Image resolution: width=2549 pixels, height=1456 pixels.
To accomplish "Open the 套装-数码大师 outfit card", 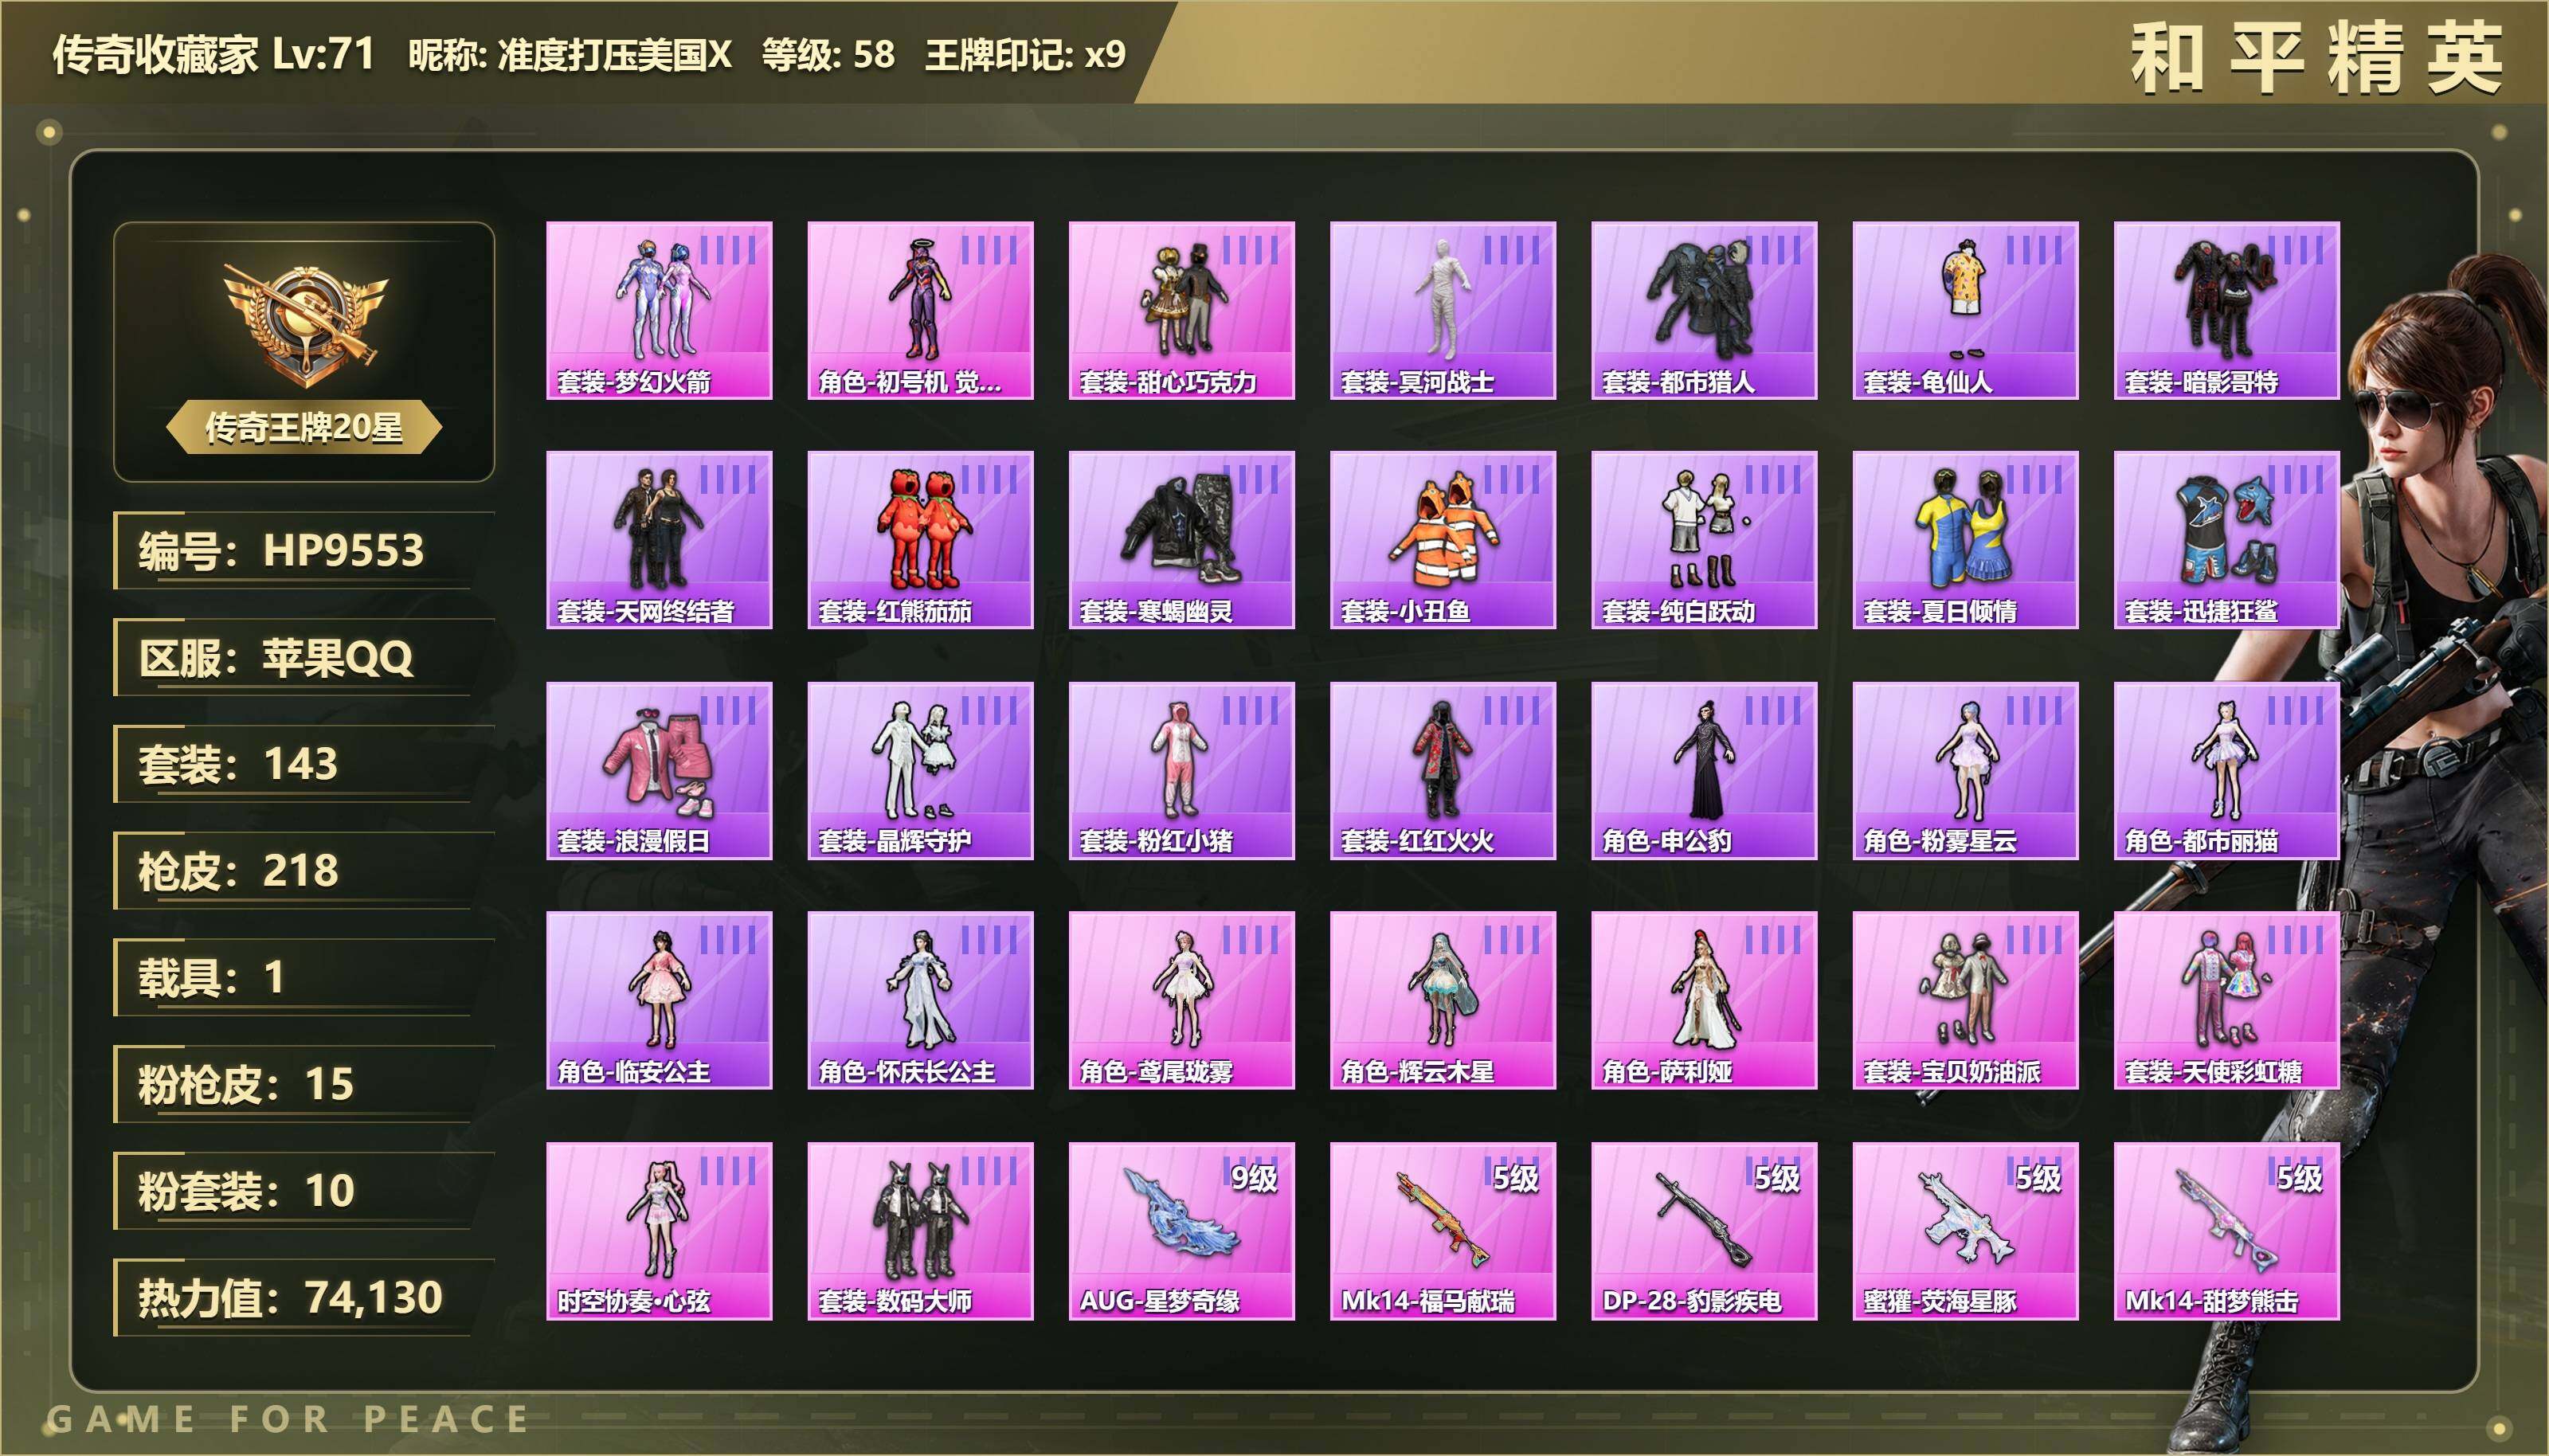I will tap(920, 1230).
